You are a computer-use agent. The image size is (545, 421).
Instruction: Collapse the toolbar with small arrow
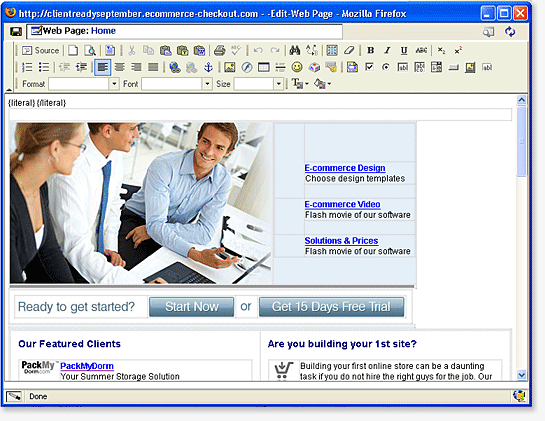(9, 90)
